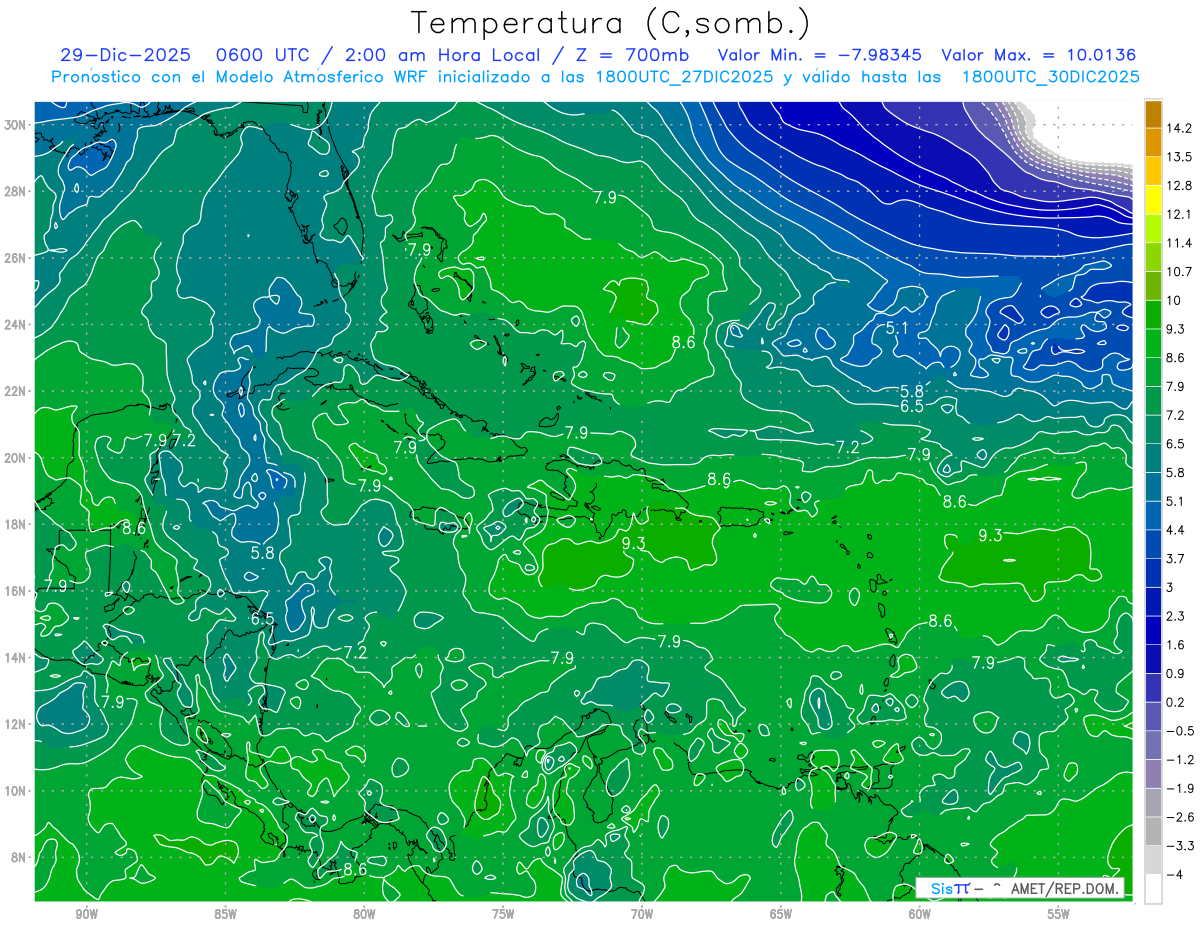Click the '10' color bar value

point(1175,300)
